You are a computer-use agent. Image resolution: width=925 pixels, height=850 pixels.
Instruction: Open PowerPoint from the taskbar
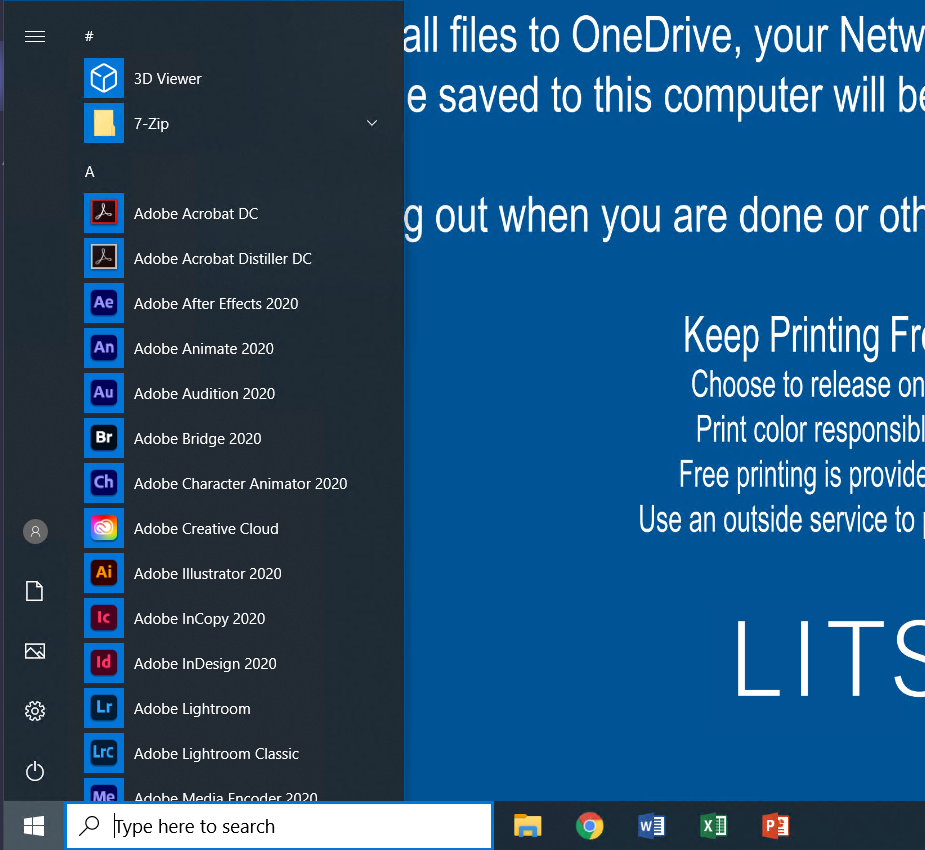(775, 826)
